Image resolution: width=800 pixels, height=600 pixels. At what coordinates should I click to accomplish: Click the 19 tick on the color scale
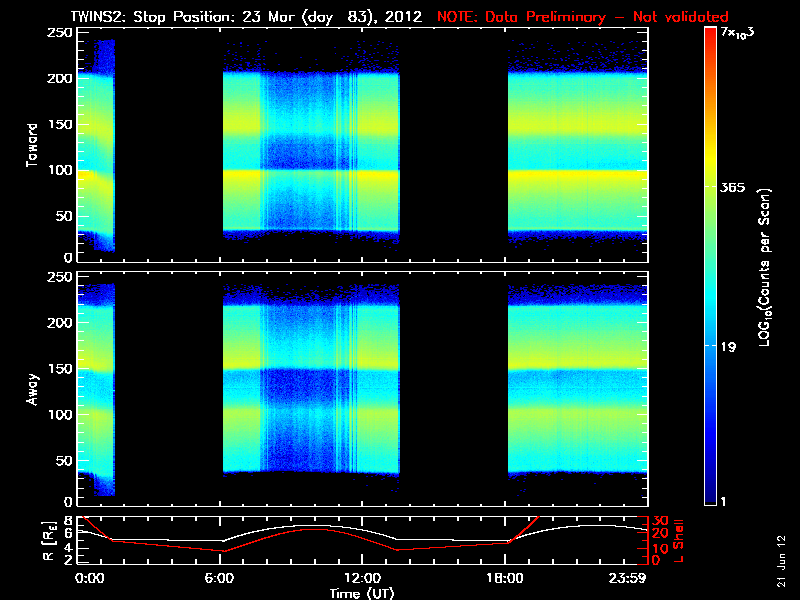click(729, 347)
